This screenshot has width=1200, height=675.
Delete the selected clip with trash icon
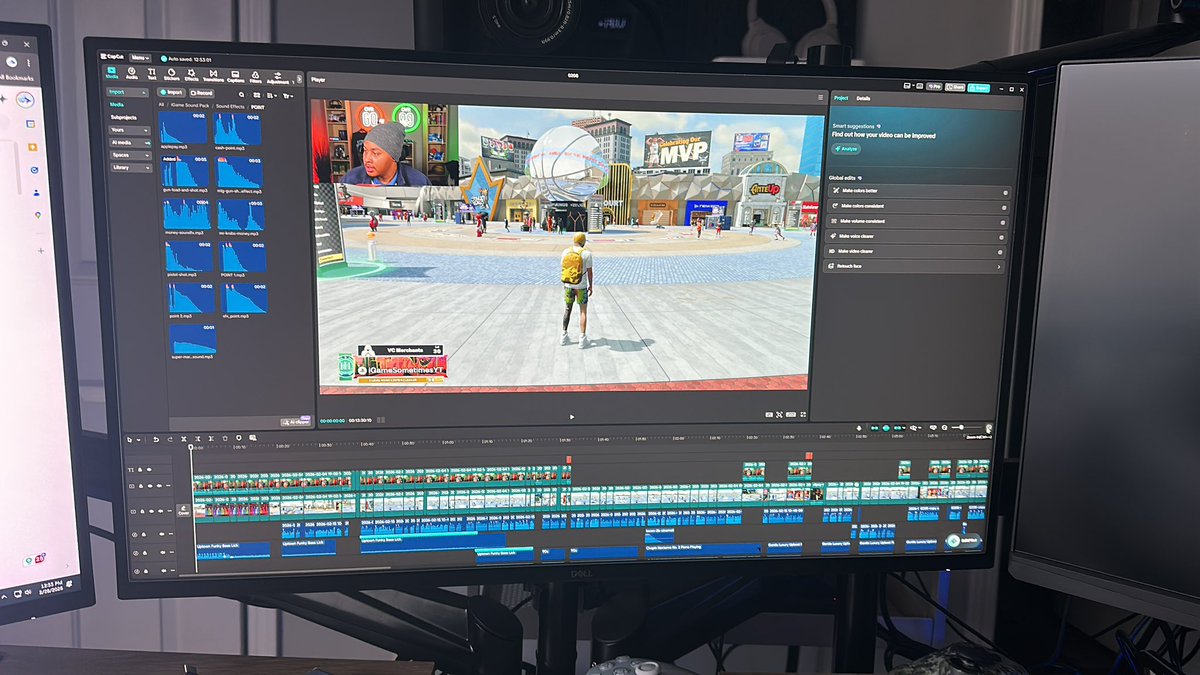coord(225,438)
